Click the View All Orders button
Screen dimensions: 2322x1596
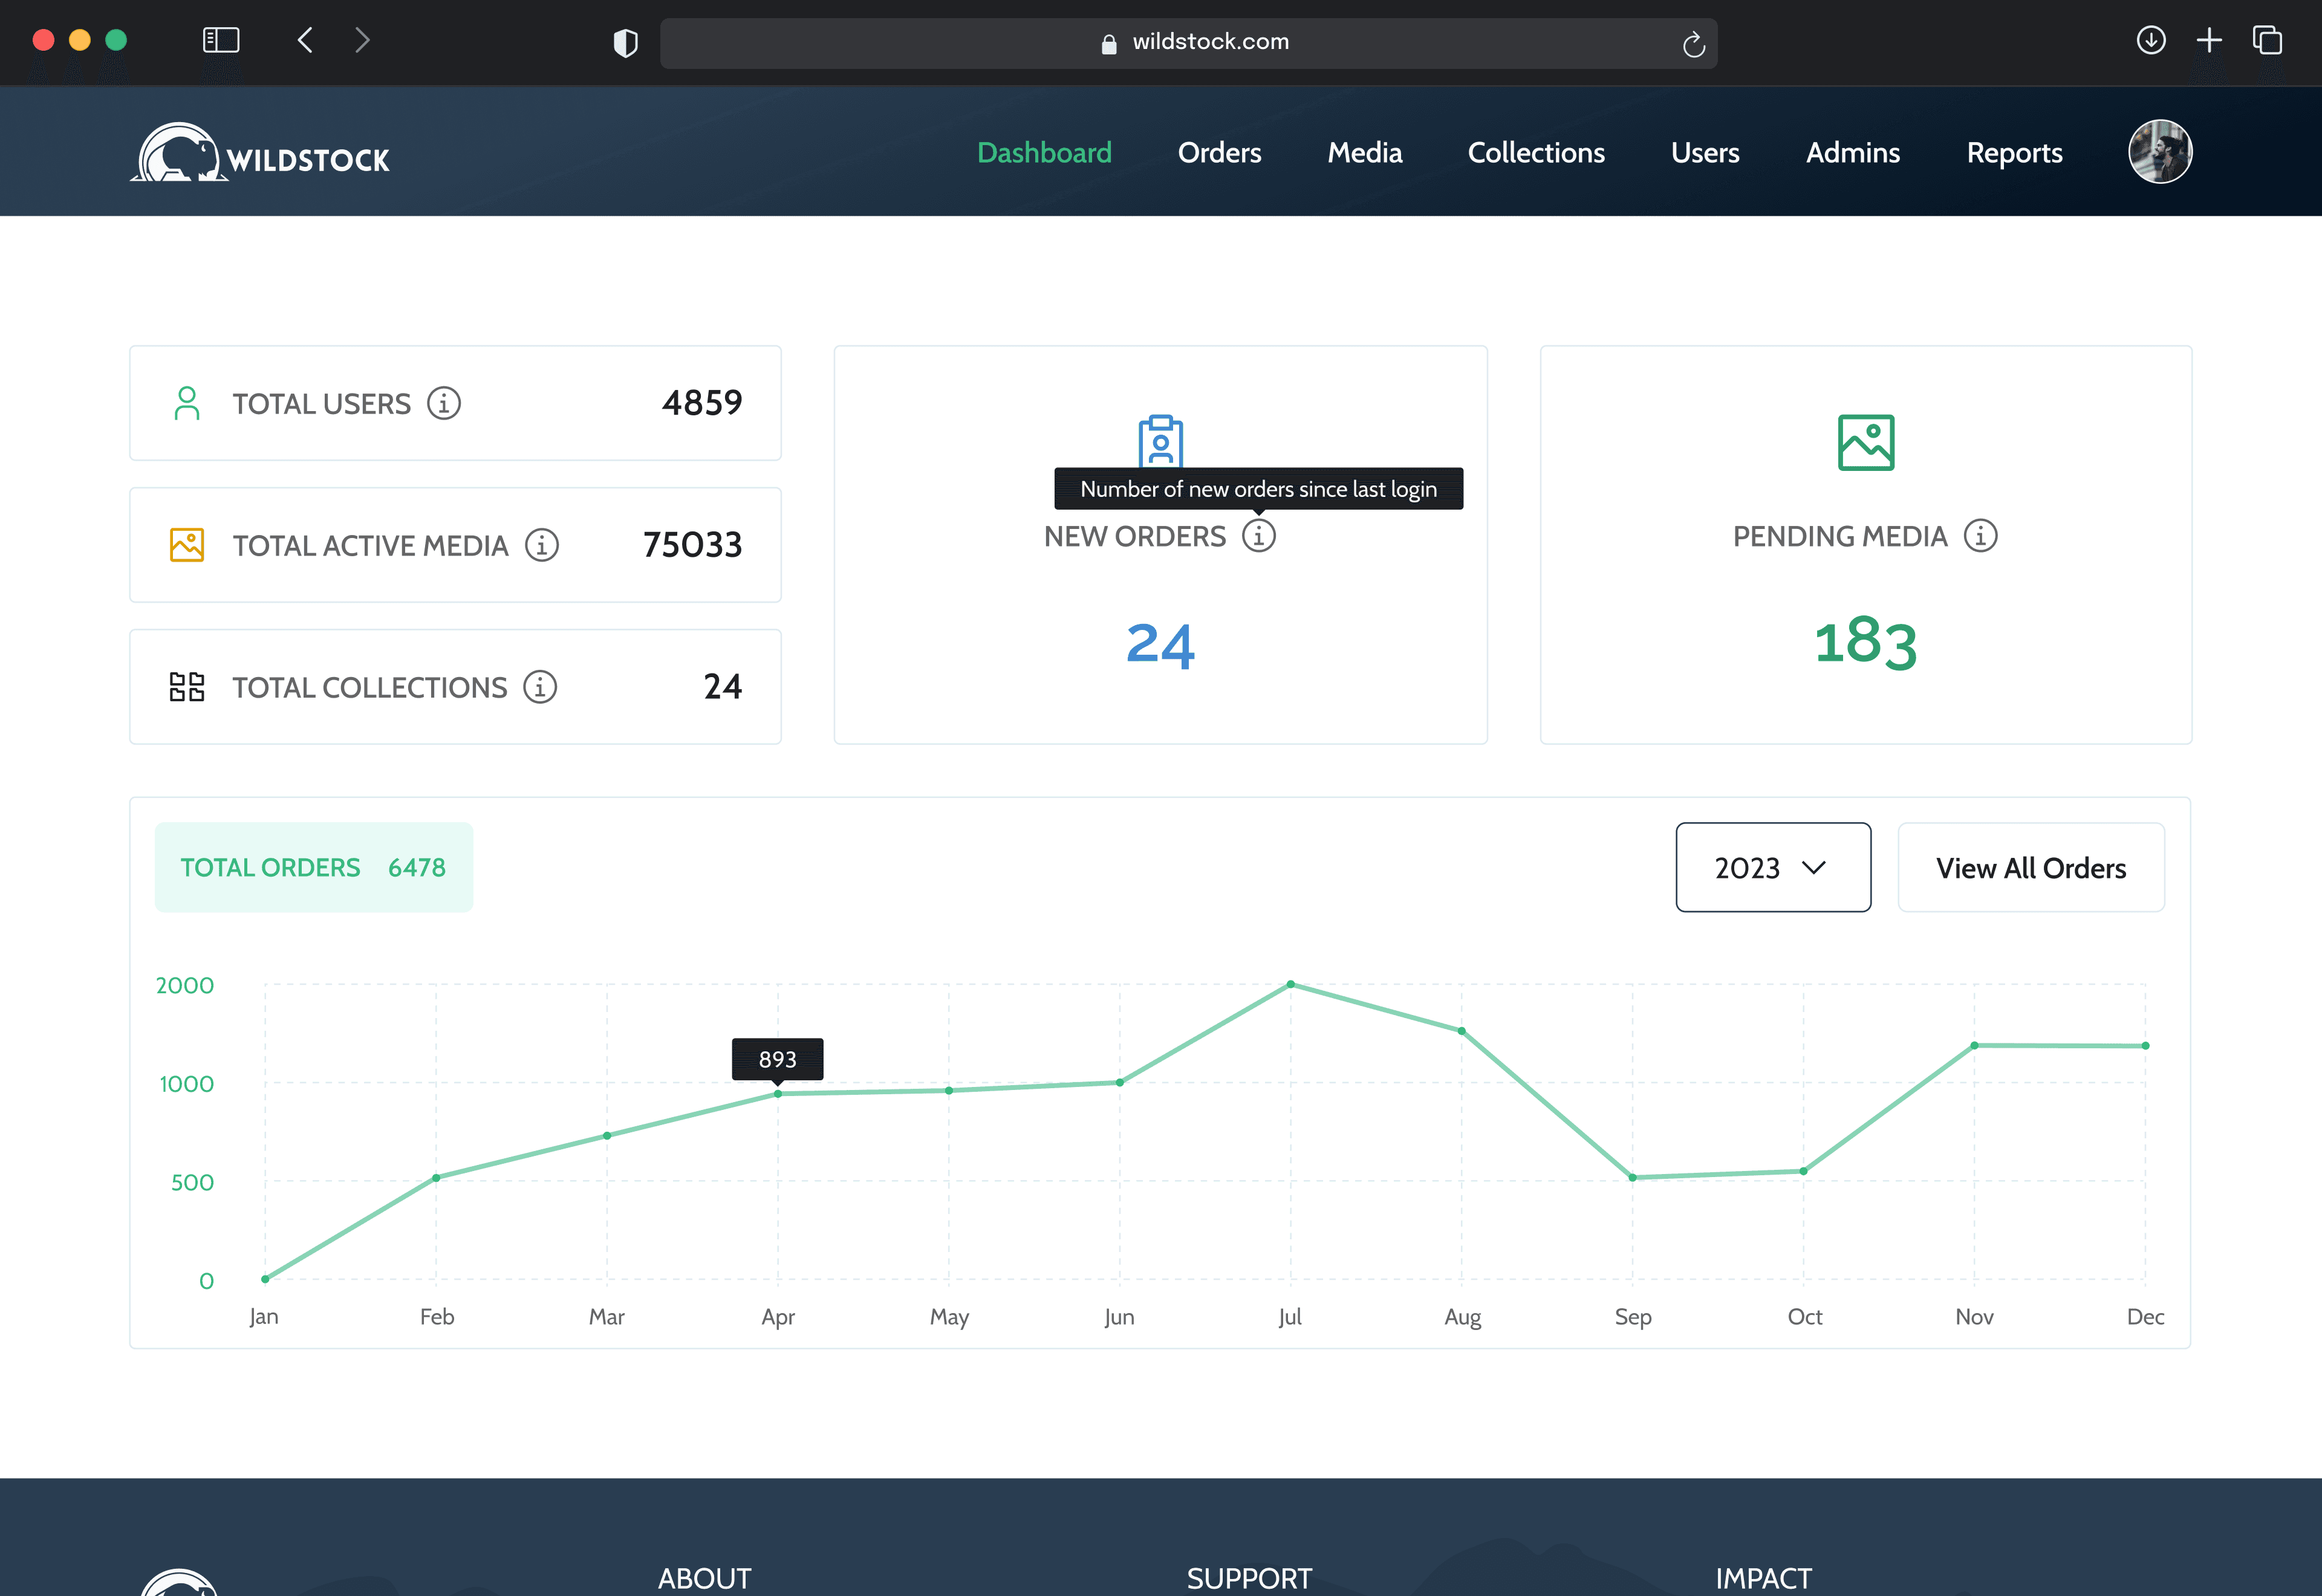pyautogui.click(x=2030, y=867)
